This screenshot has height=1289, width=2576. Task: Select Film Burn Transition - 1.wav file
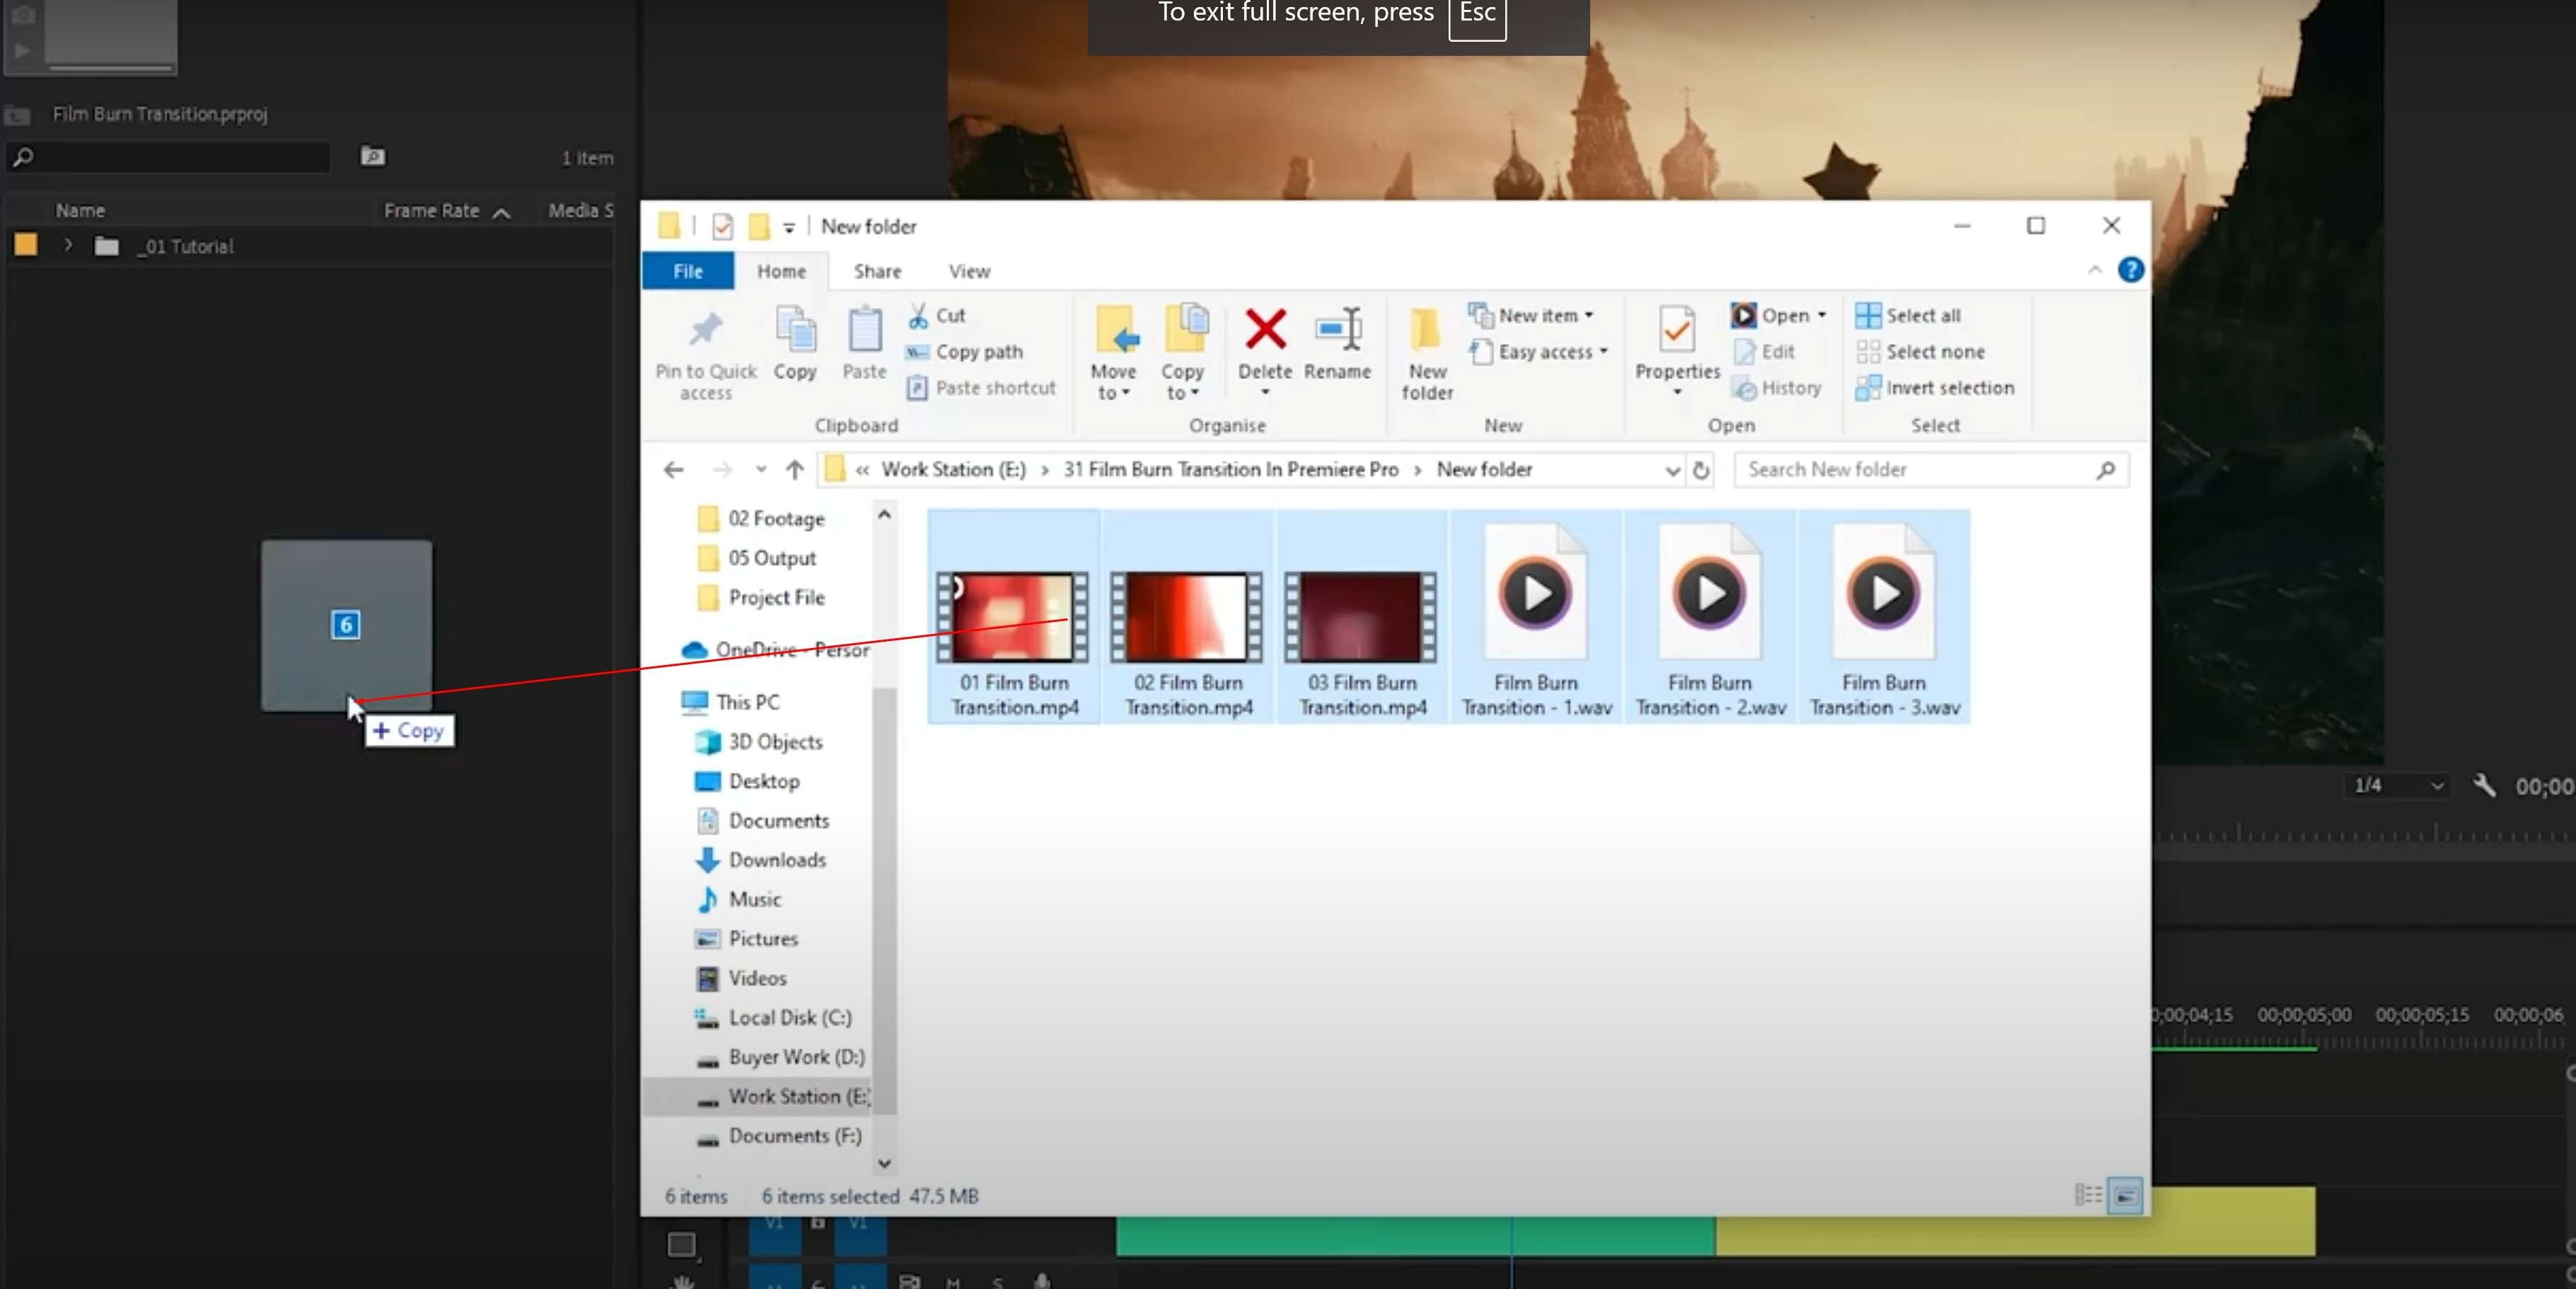click(1536, 616)
